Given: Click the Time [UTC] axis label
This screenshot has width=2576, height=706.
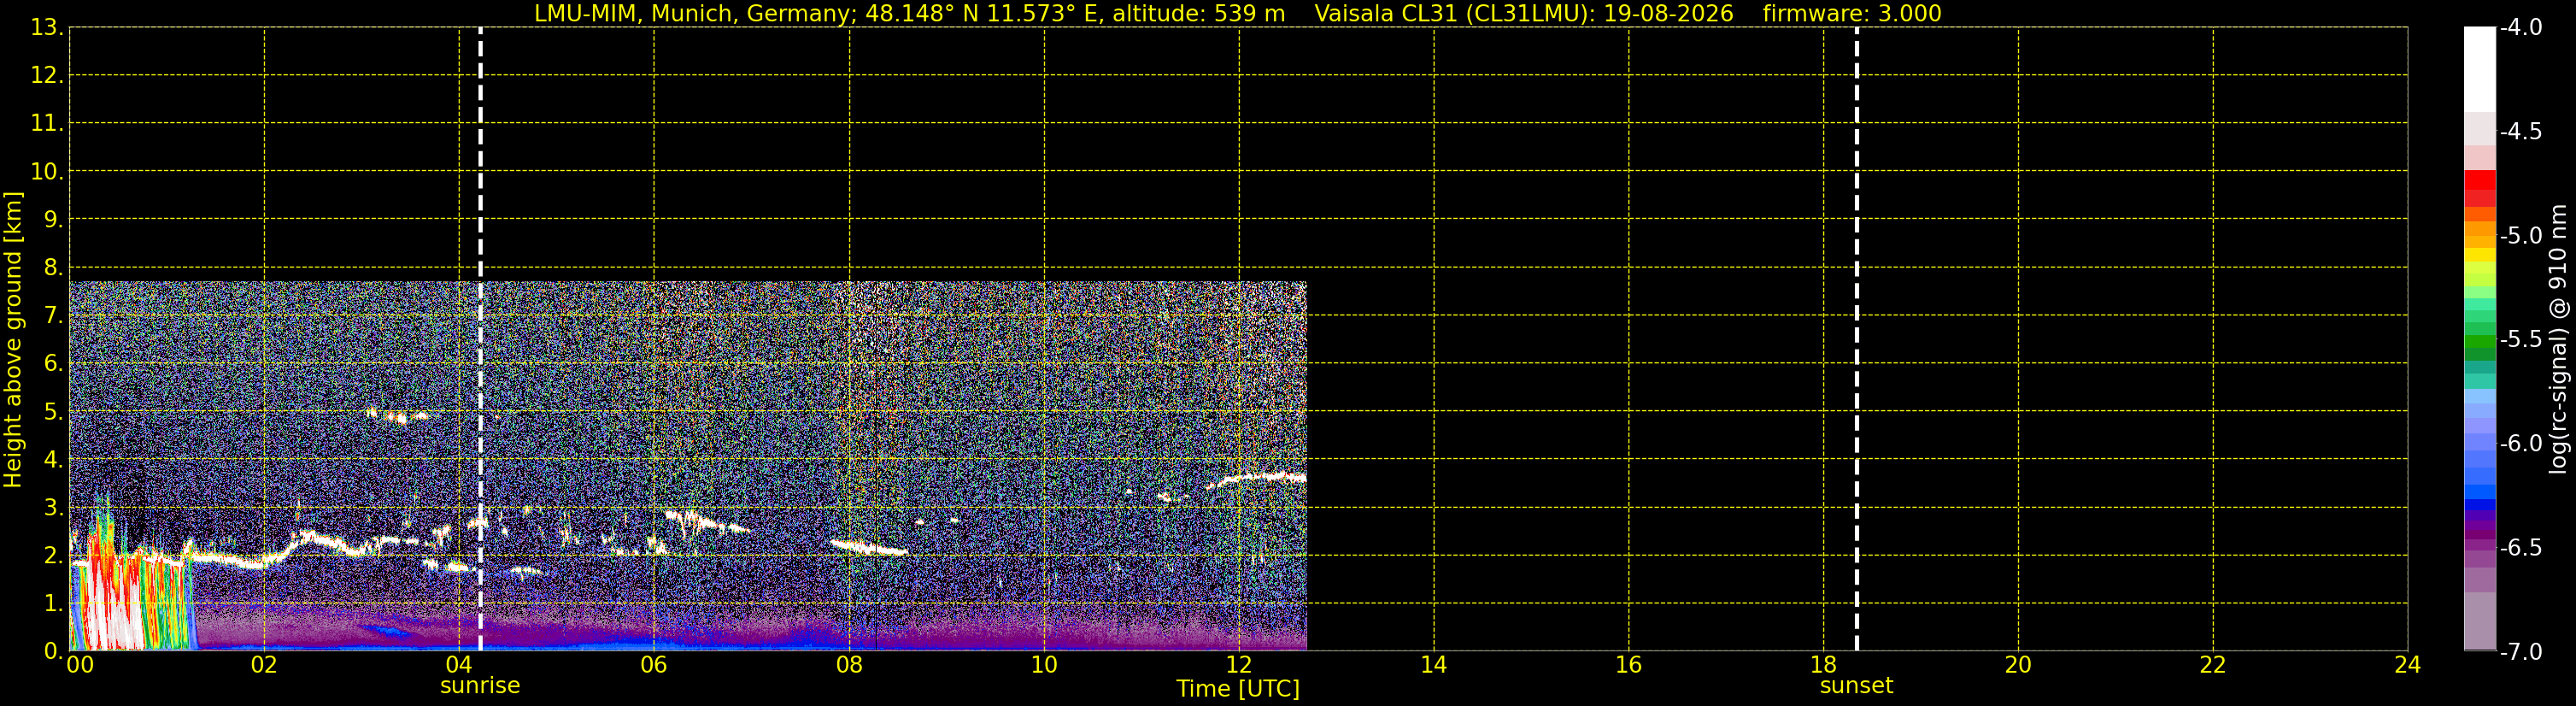Looking at the screenshot, I should [1238, 689].
